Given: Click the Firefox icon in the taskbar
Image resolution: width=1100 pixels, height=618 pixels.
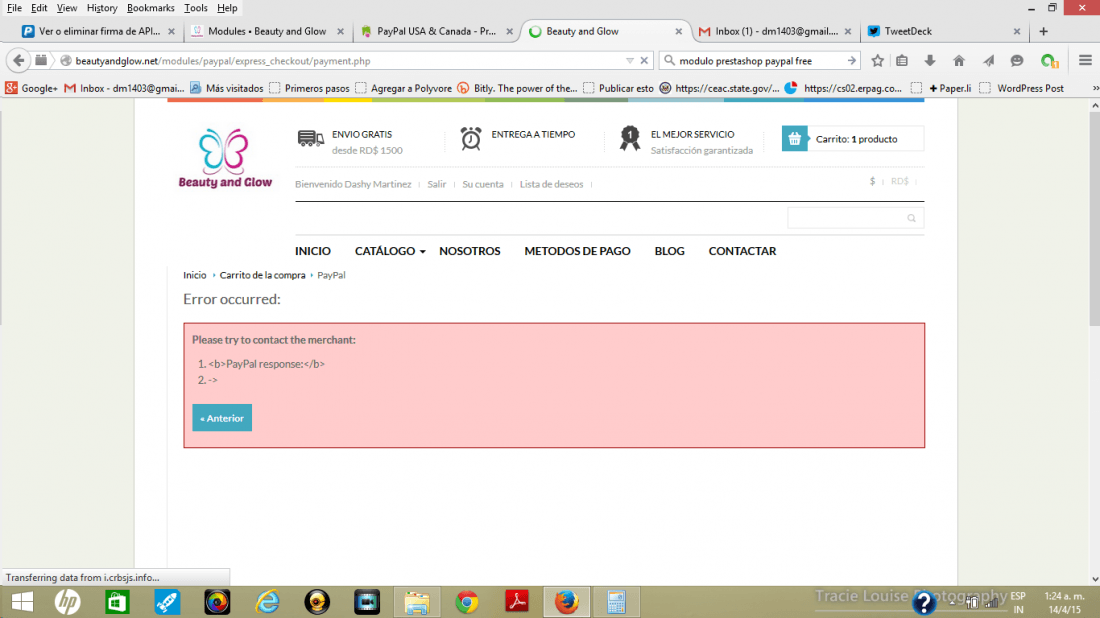Looking at the screenshot, I should click(566, 602).
